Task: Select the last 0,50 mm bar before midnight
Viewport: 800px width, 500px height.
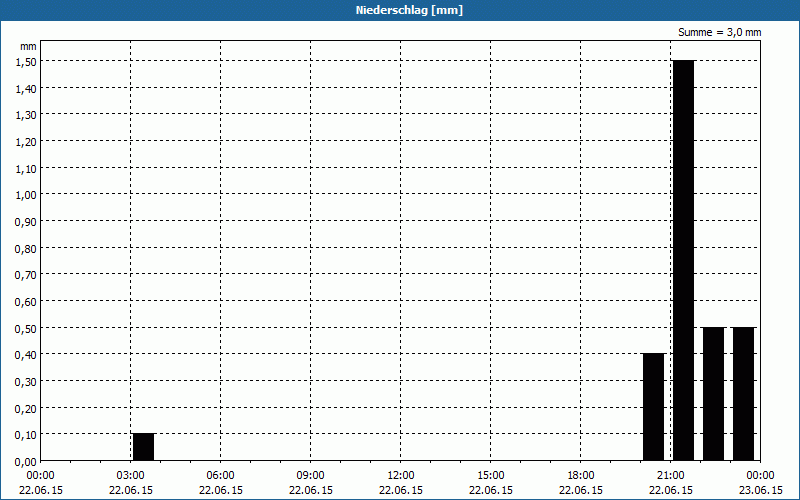Action: [743, 394]
